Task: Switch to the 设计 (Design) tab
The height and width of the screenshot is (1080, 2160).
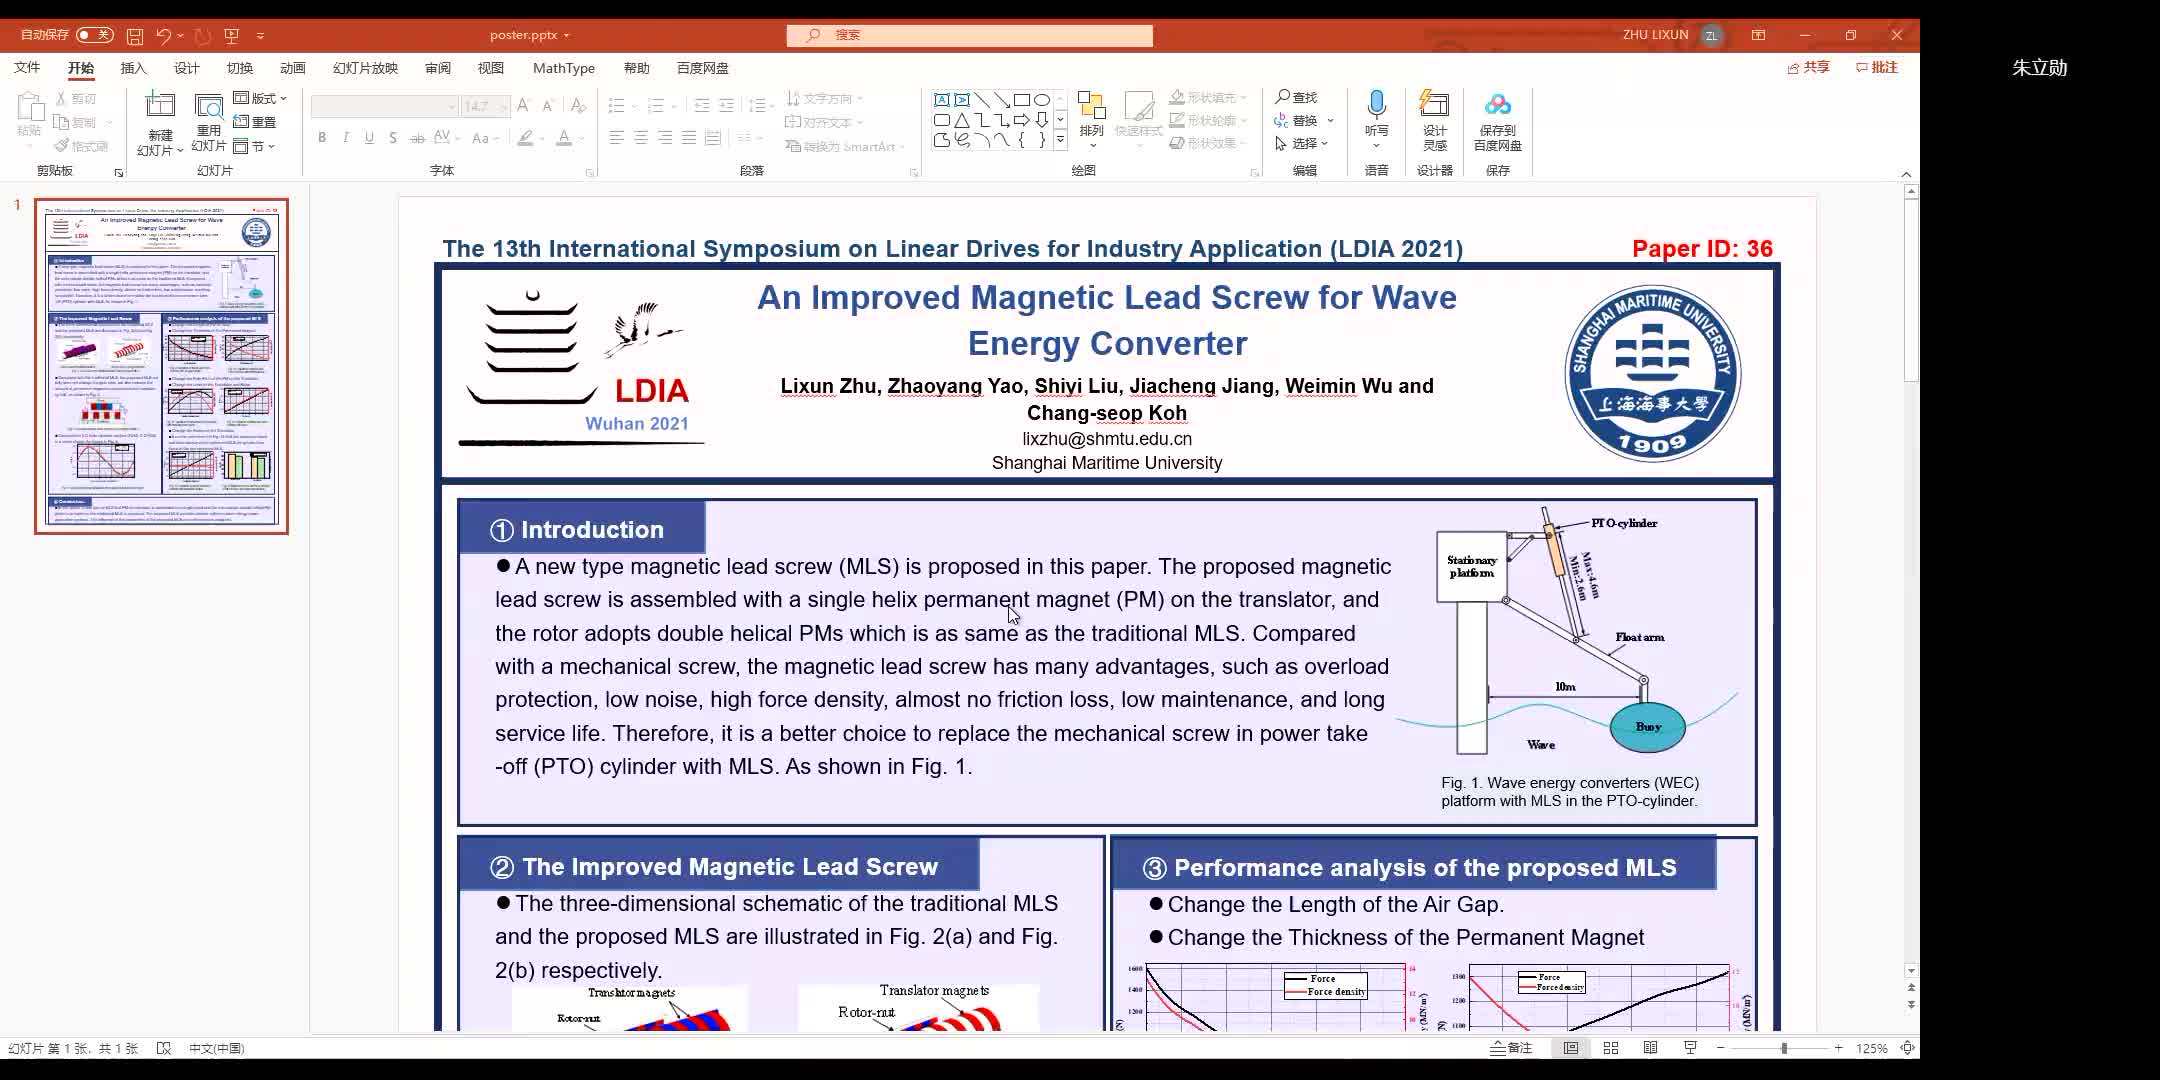Action: (186, 68)
